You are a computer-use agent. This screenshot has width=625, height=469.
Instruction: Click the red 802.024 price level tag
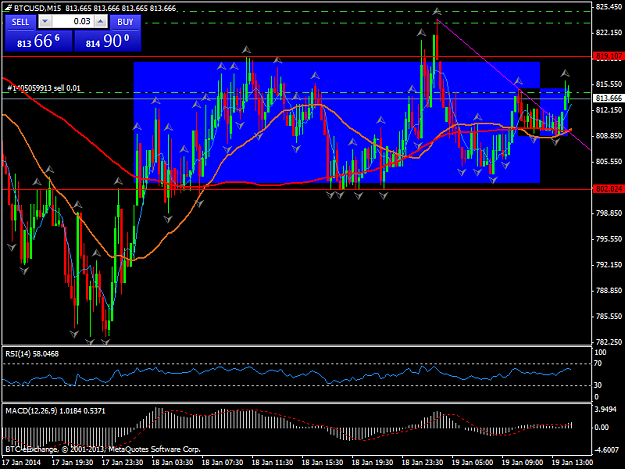(x=608, y=189)
